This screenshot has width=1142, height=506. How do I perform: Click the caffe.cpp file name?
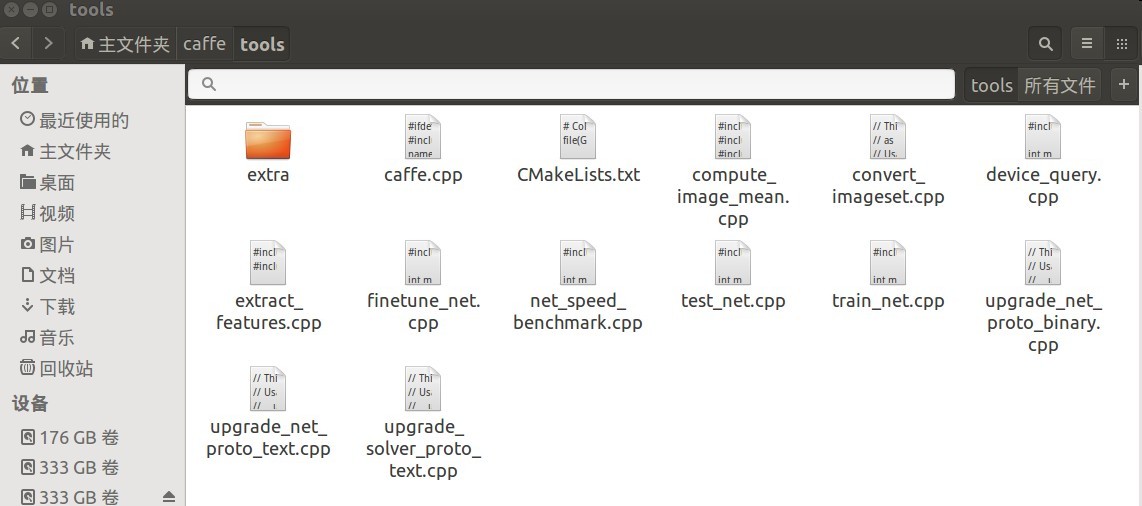tap(423, 175)
